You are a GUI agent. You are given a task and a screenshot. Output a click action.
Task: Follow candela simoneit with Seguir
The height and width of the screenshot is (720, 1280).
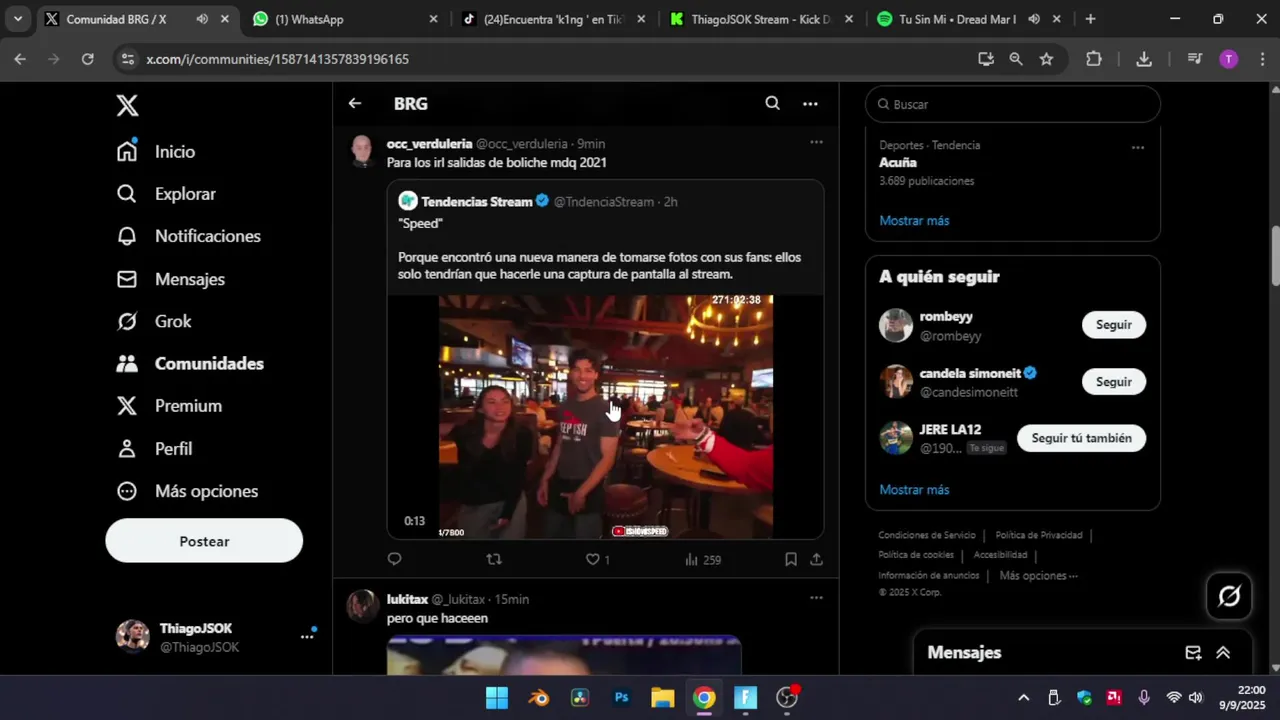point(1113,382)
